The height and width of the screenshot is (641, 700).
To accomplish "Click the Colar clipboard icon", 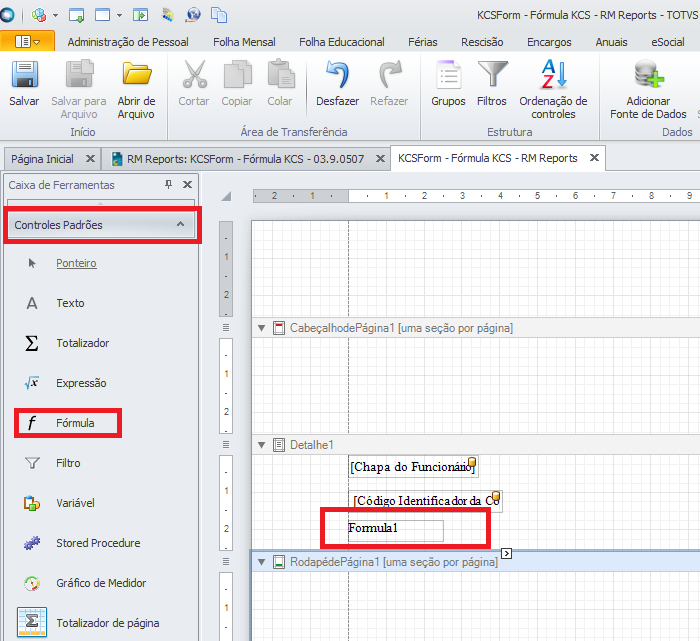I will tap(281, 74).
